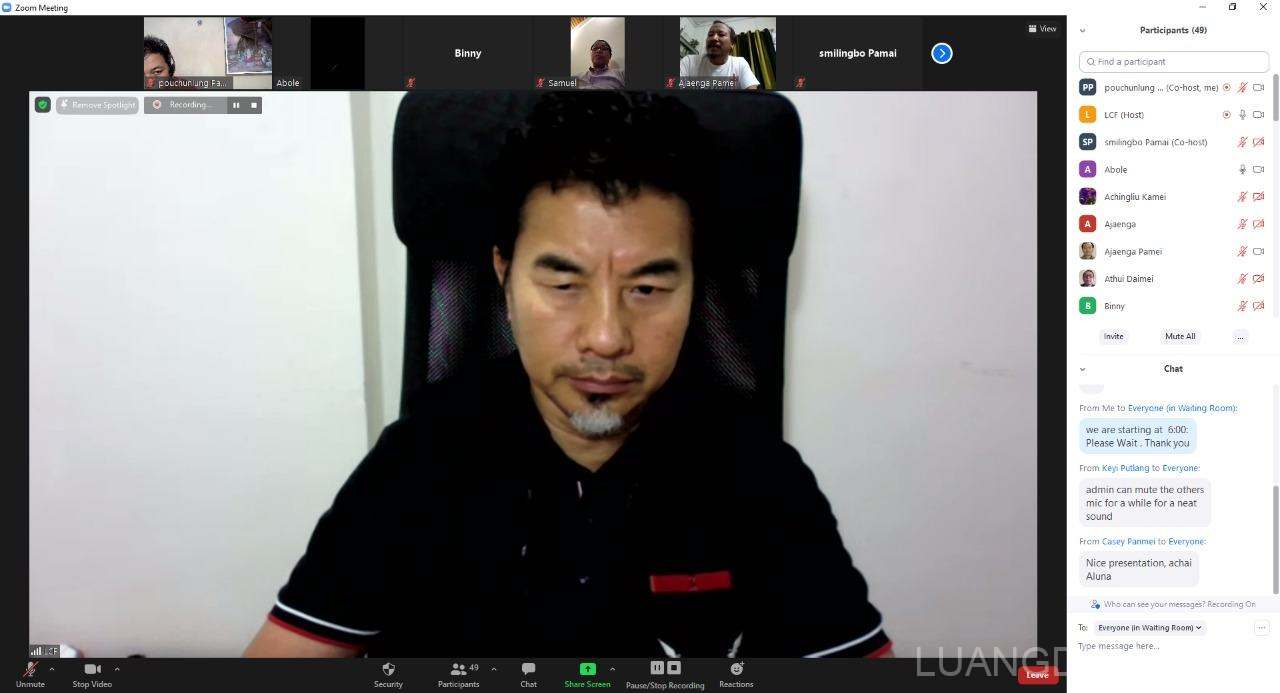This screenshot has height=693, width=1280.
Task: Click the Share Screen icon
Action: click(587, 669)
